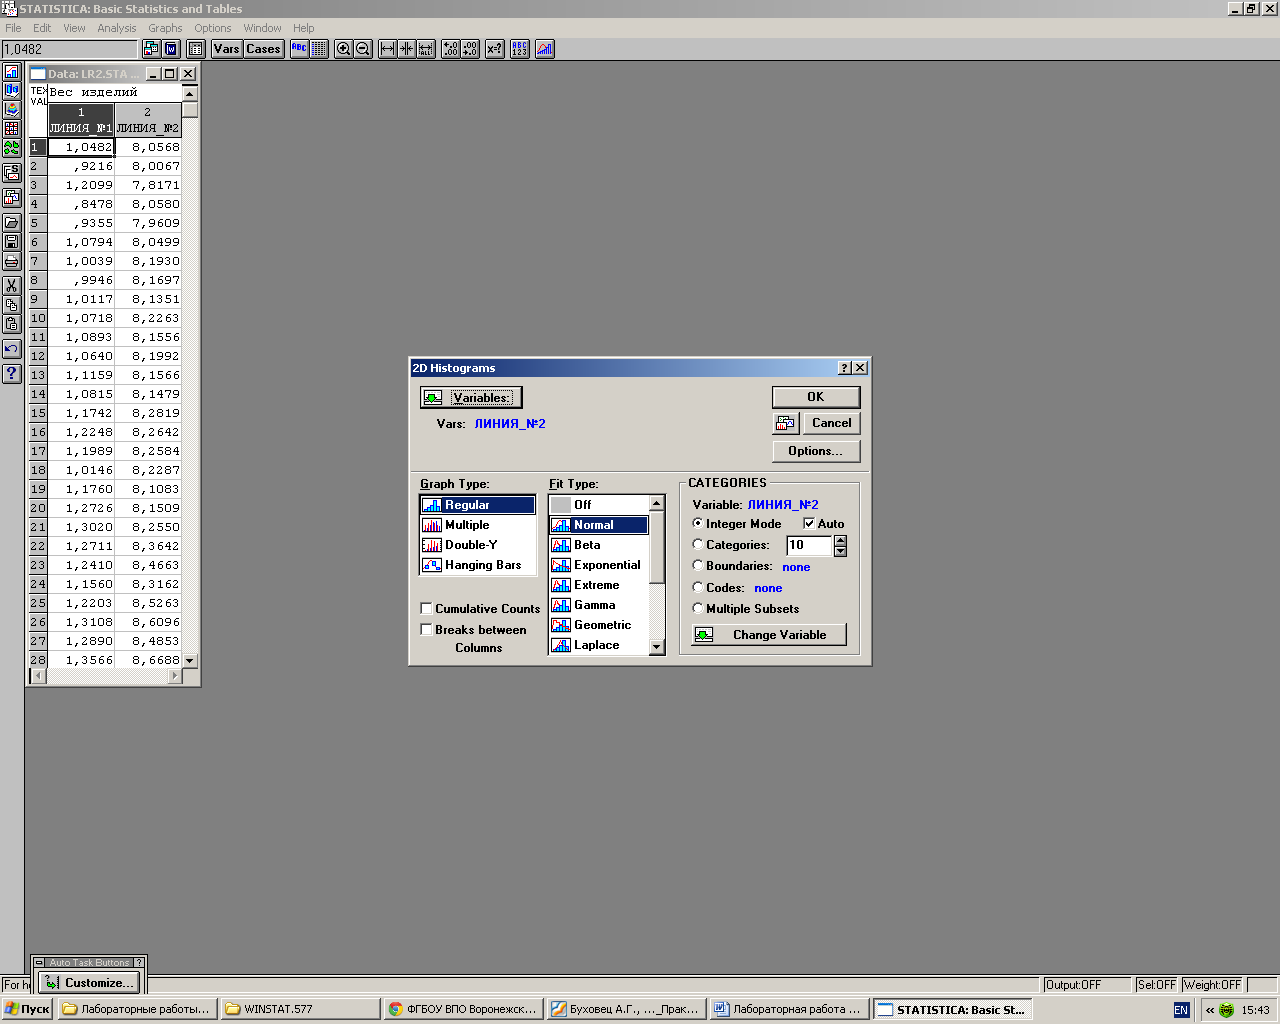Click Cancel in 2D Histograms dialog
Screen dimensions: 1280x1024
(832, 423)
